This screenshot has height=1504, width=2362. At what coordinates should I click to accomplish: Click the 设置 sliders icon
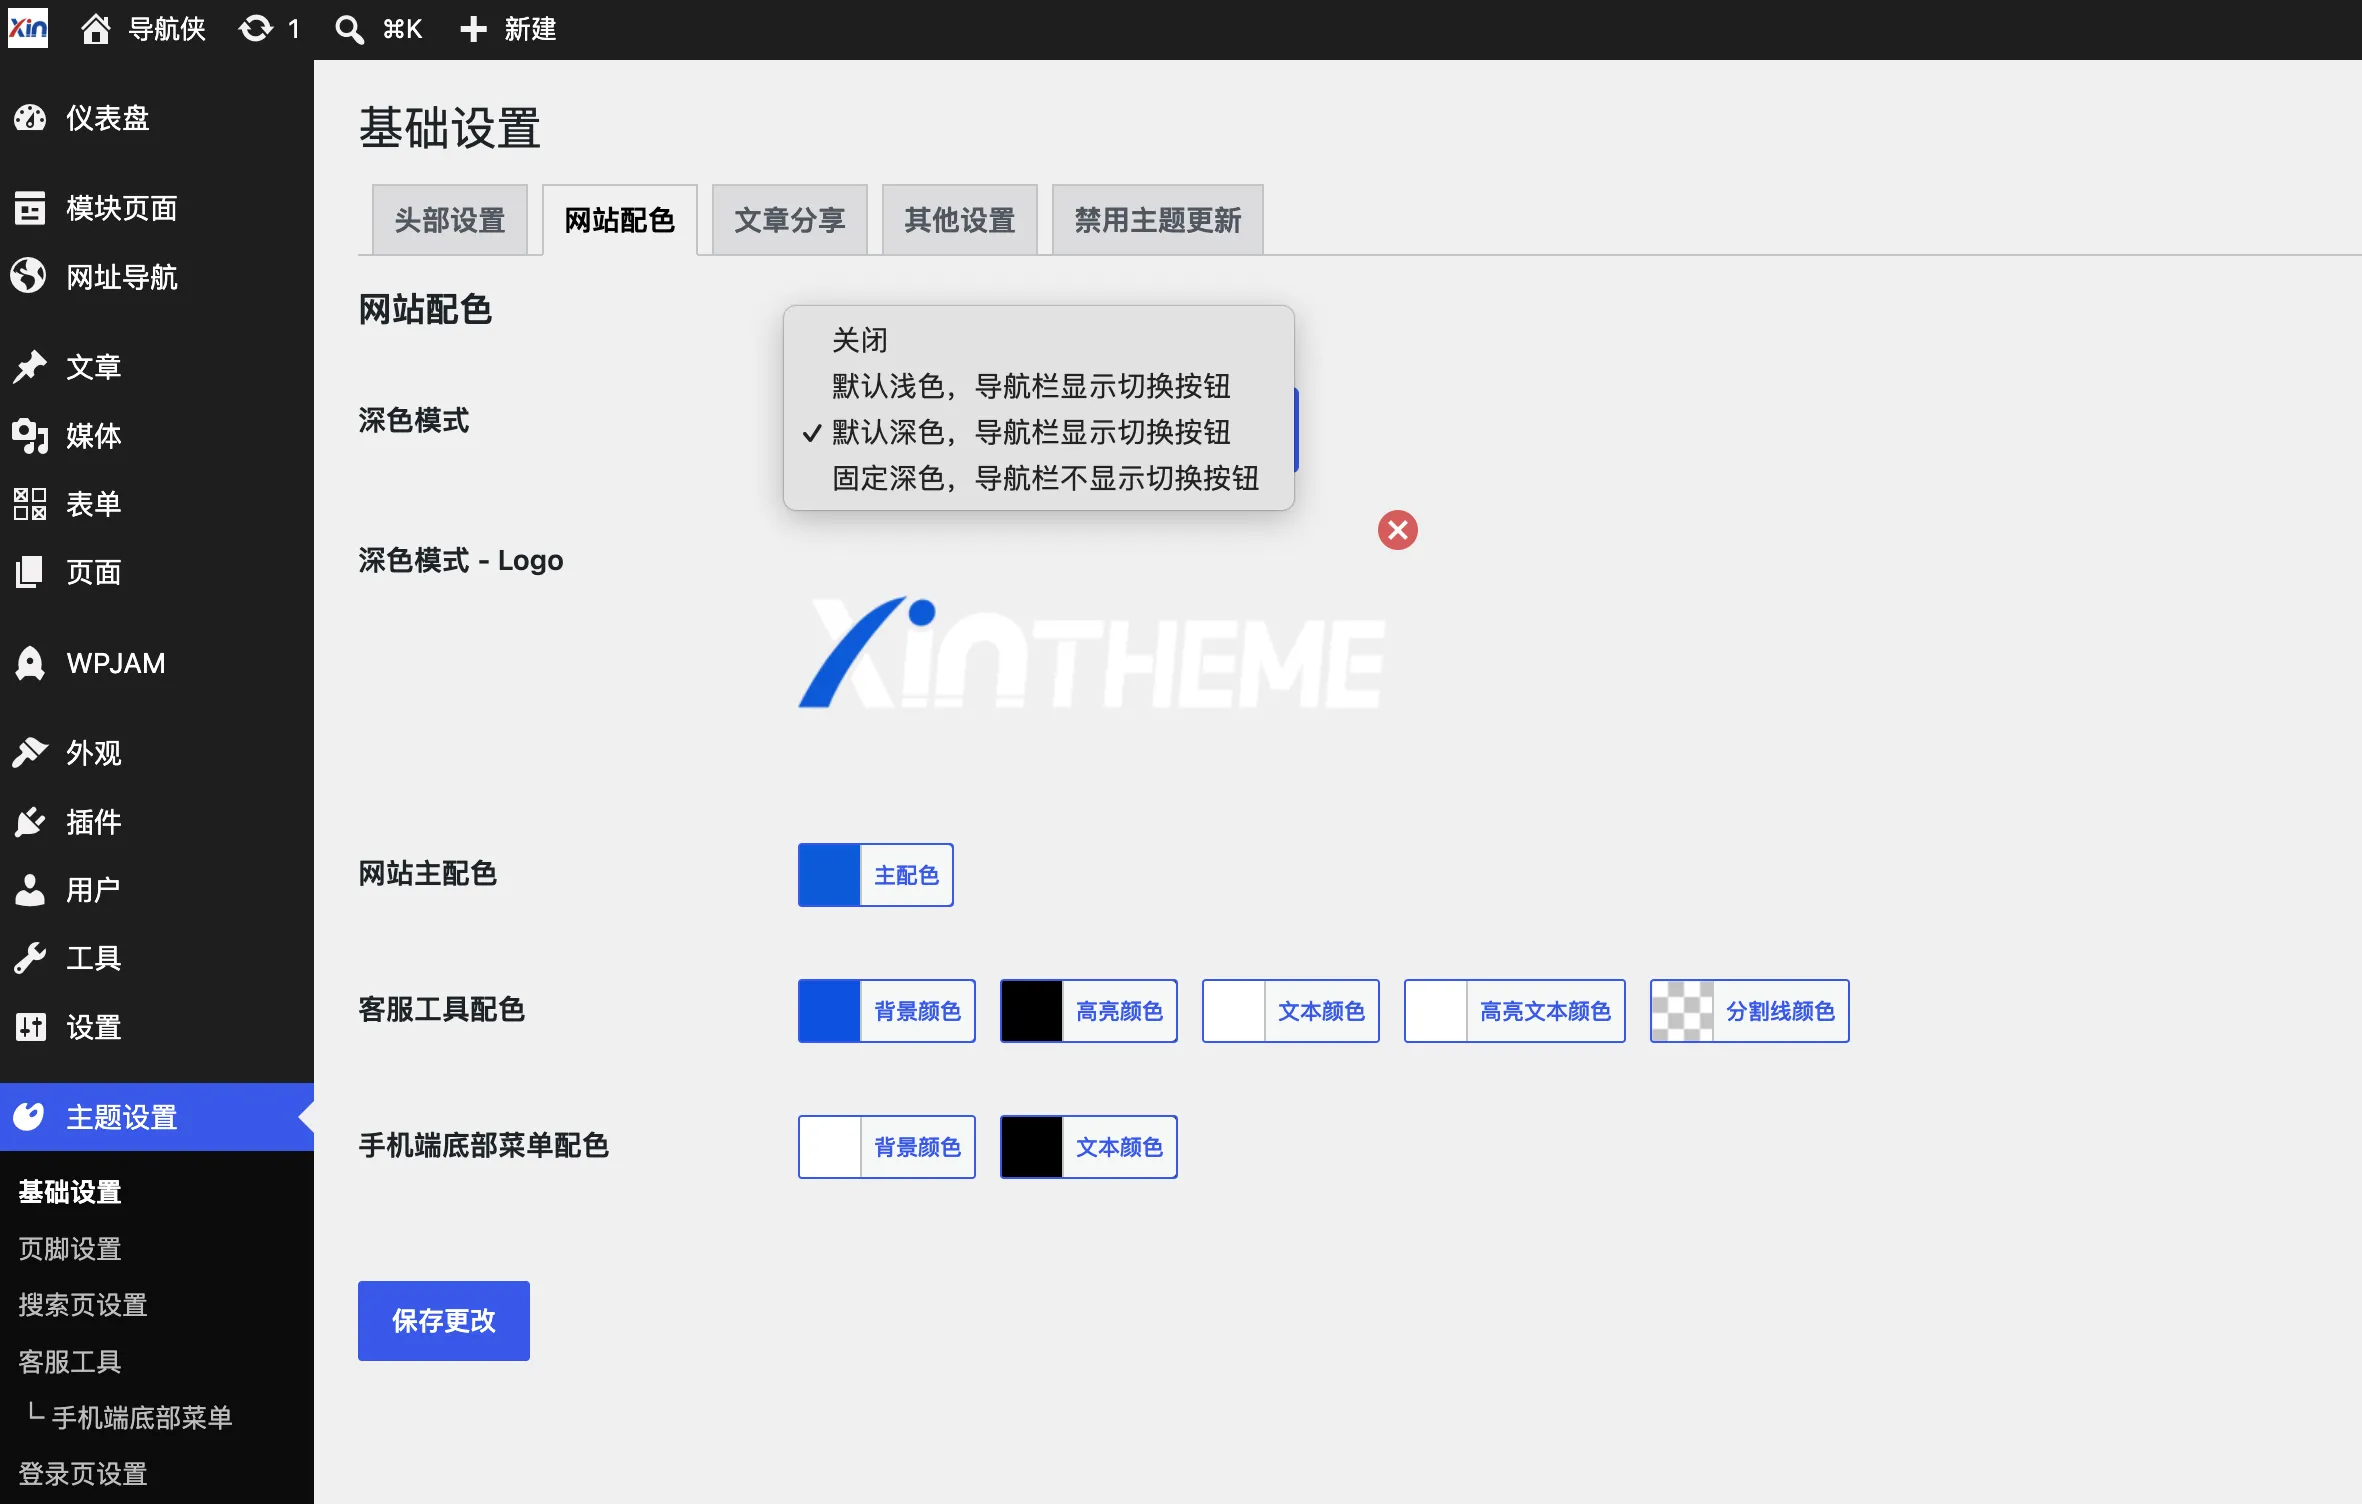pyautogui.click(x=30, y=1027)
